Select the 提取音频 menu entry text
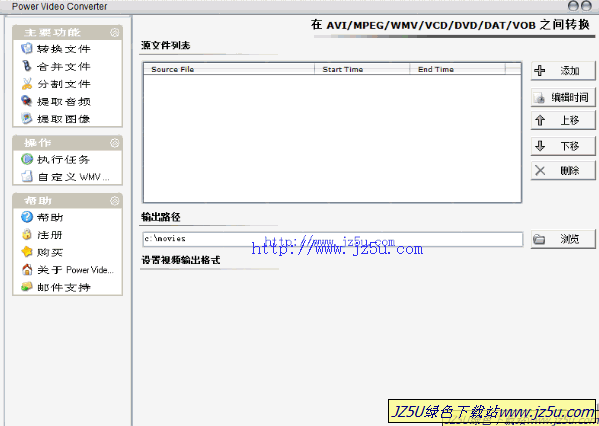 tap(64, 102)
